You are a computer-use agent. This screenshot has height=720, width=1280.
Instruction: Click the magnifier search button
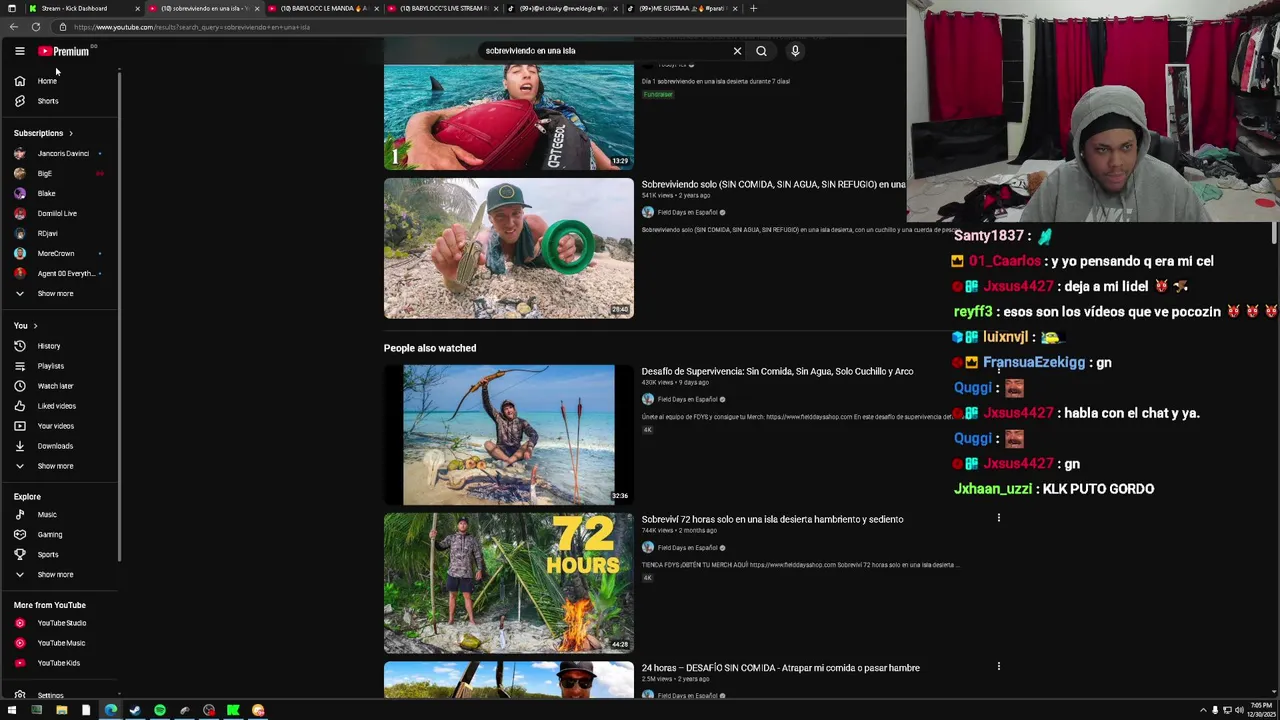[x=761, y=51]
